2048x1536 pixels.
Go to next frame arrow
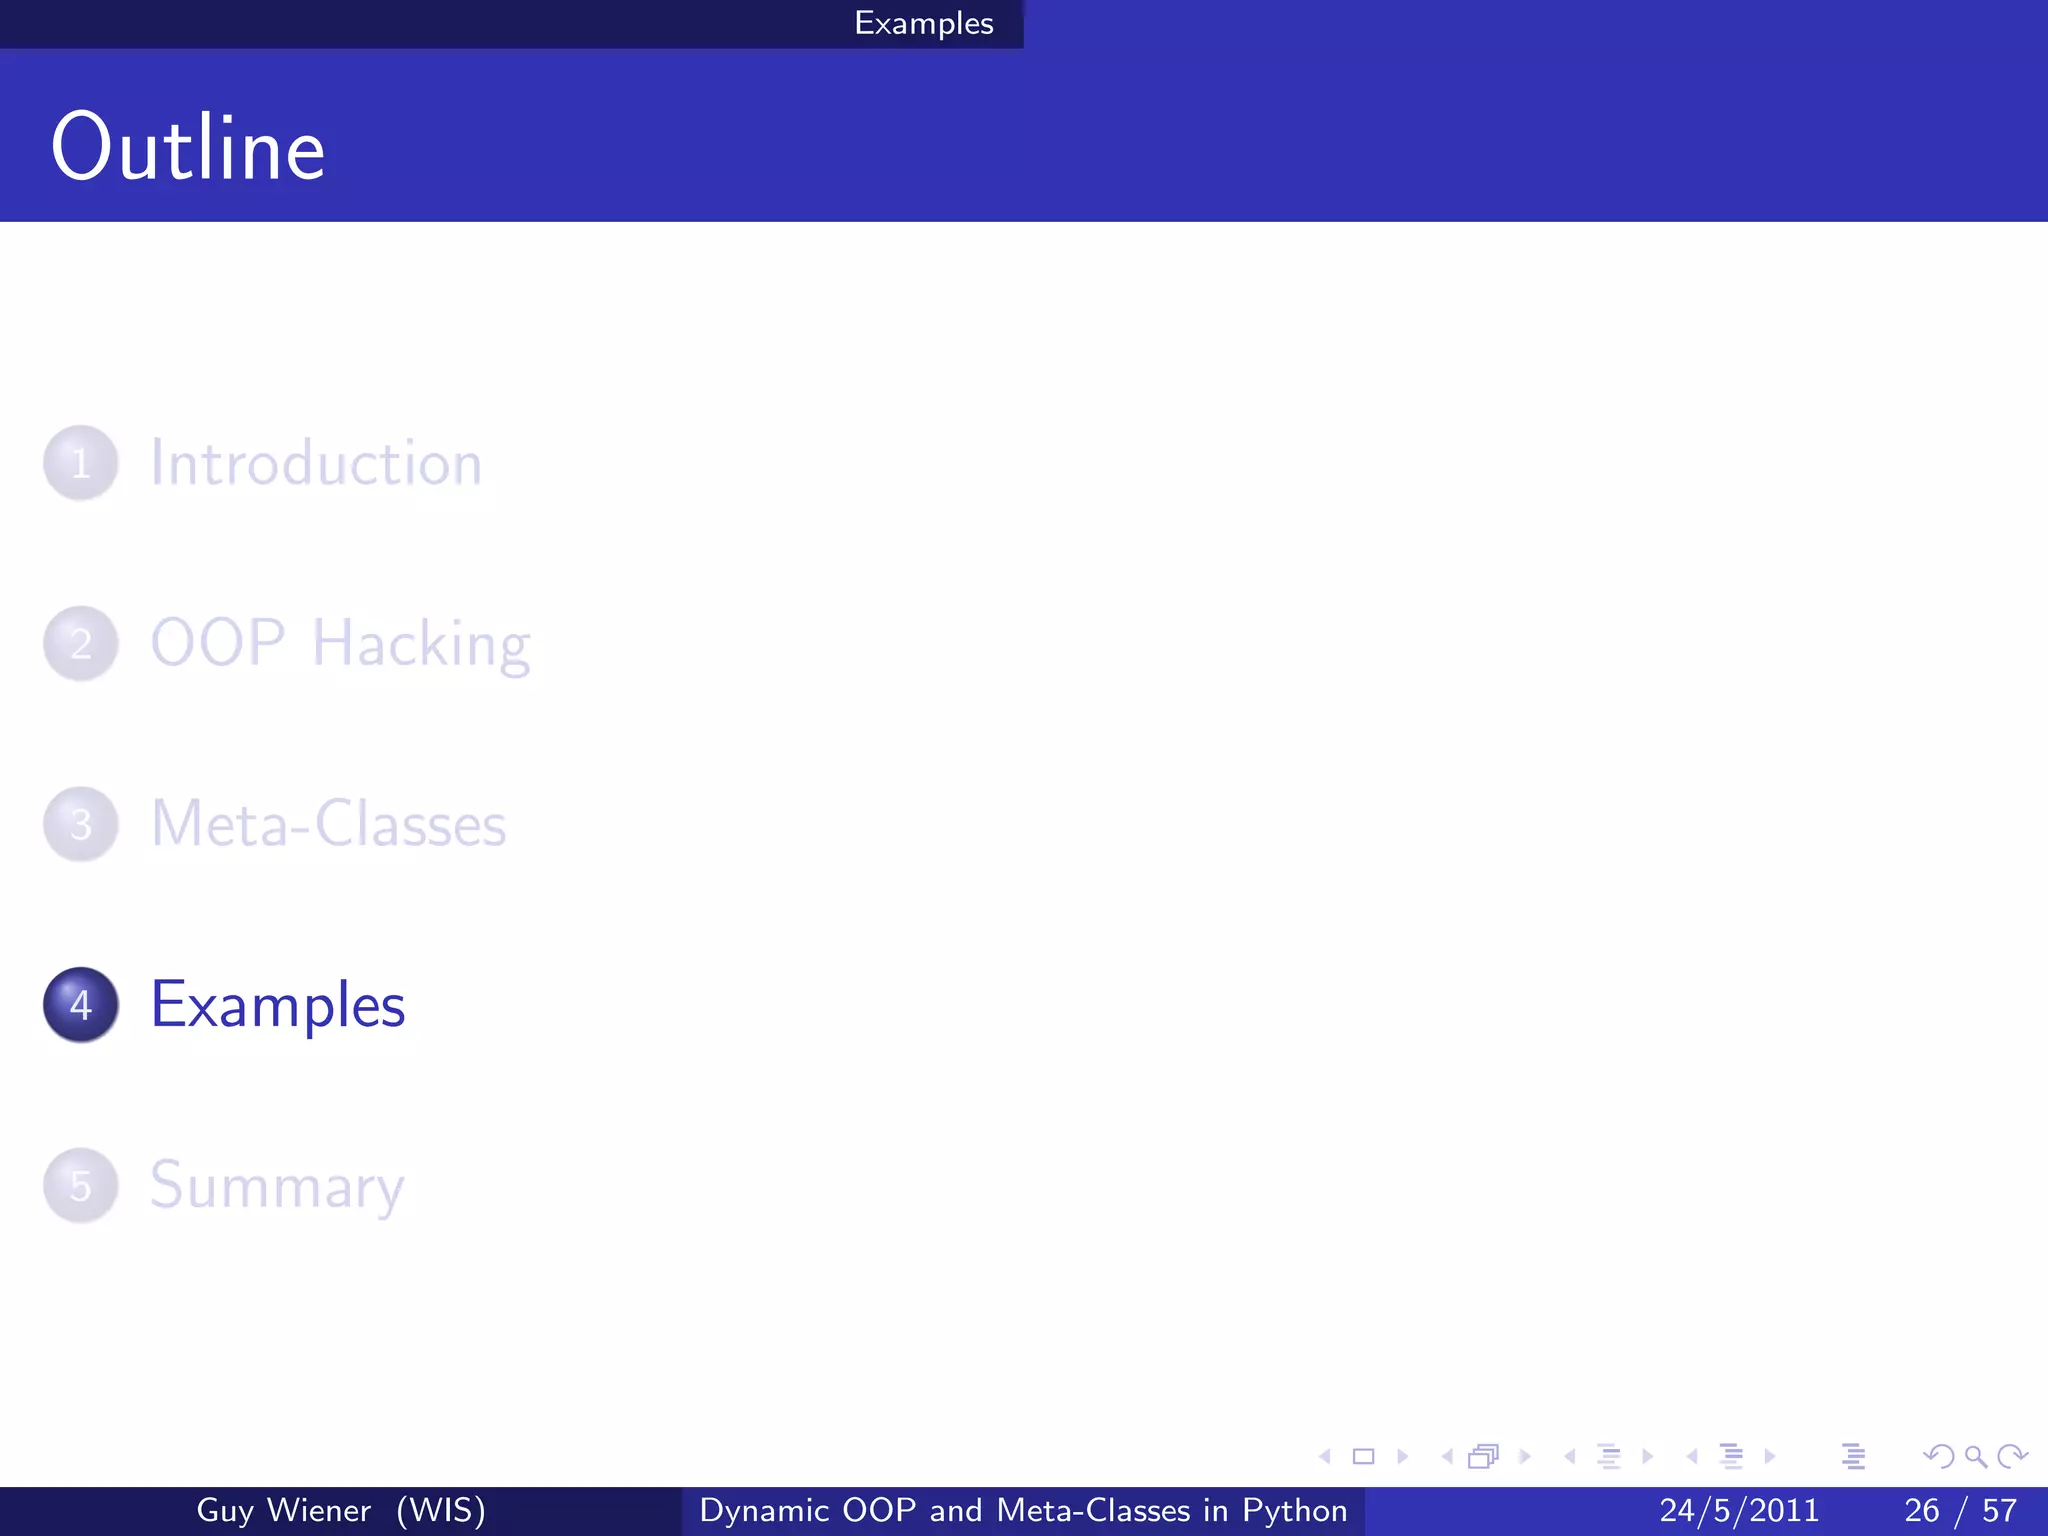pyautogui.click(x=1525, y=1457)
